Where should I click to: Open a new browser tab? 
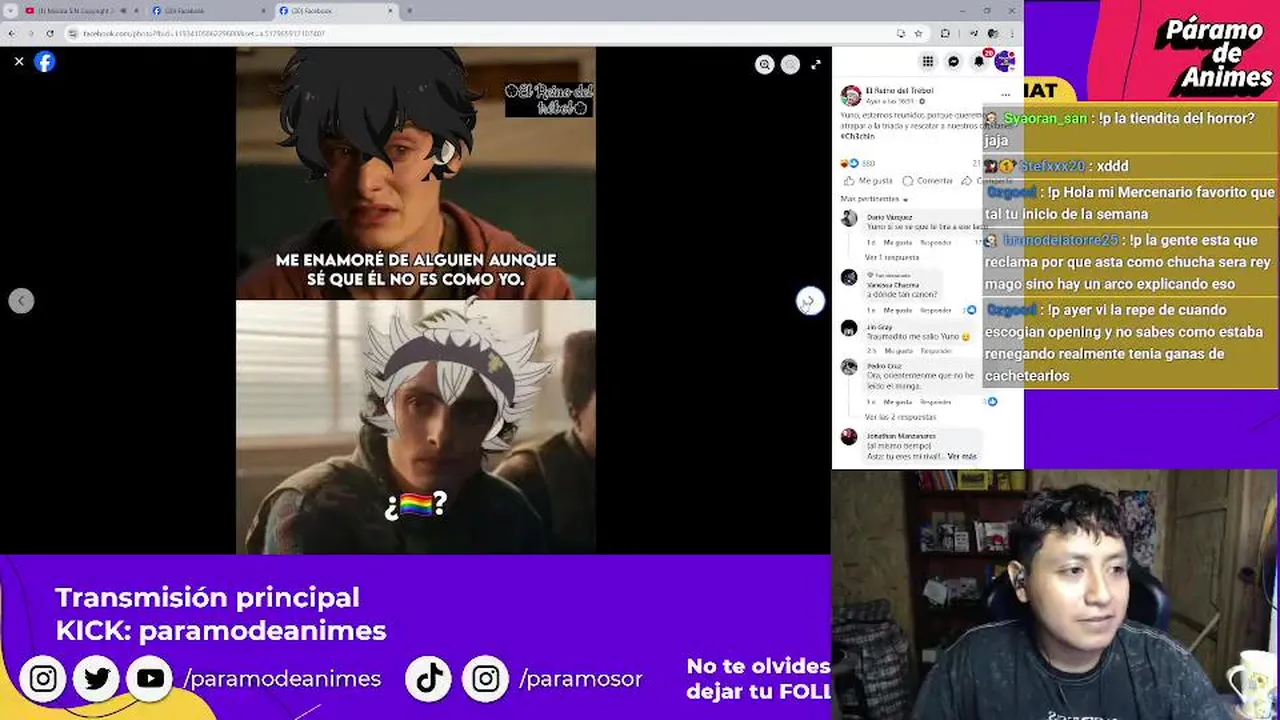click(409, 10)
